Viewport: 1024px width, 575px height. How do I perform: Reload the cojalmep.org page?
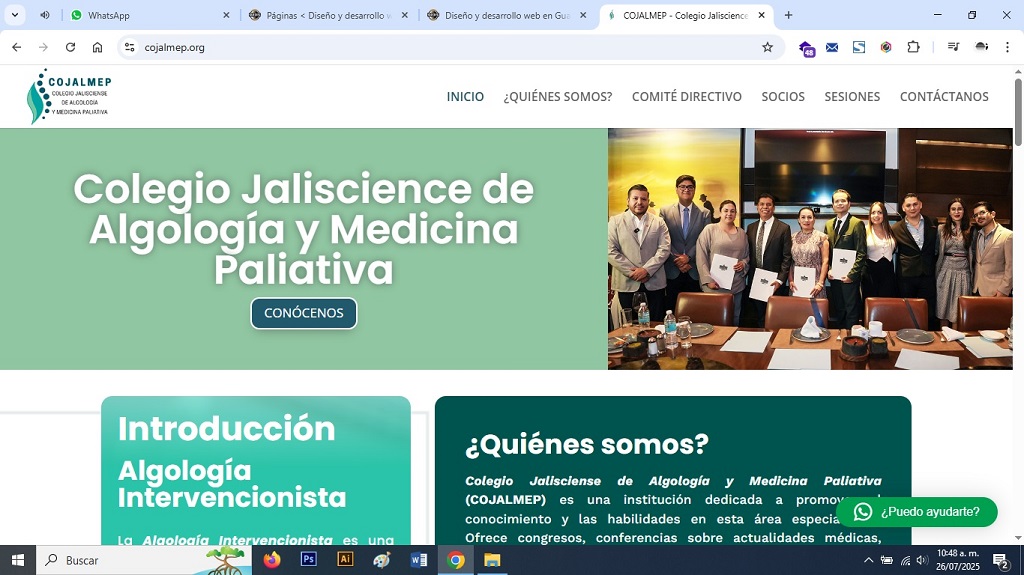click(70, 47)
